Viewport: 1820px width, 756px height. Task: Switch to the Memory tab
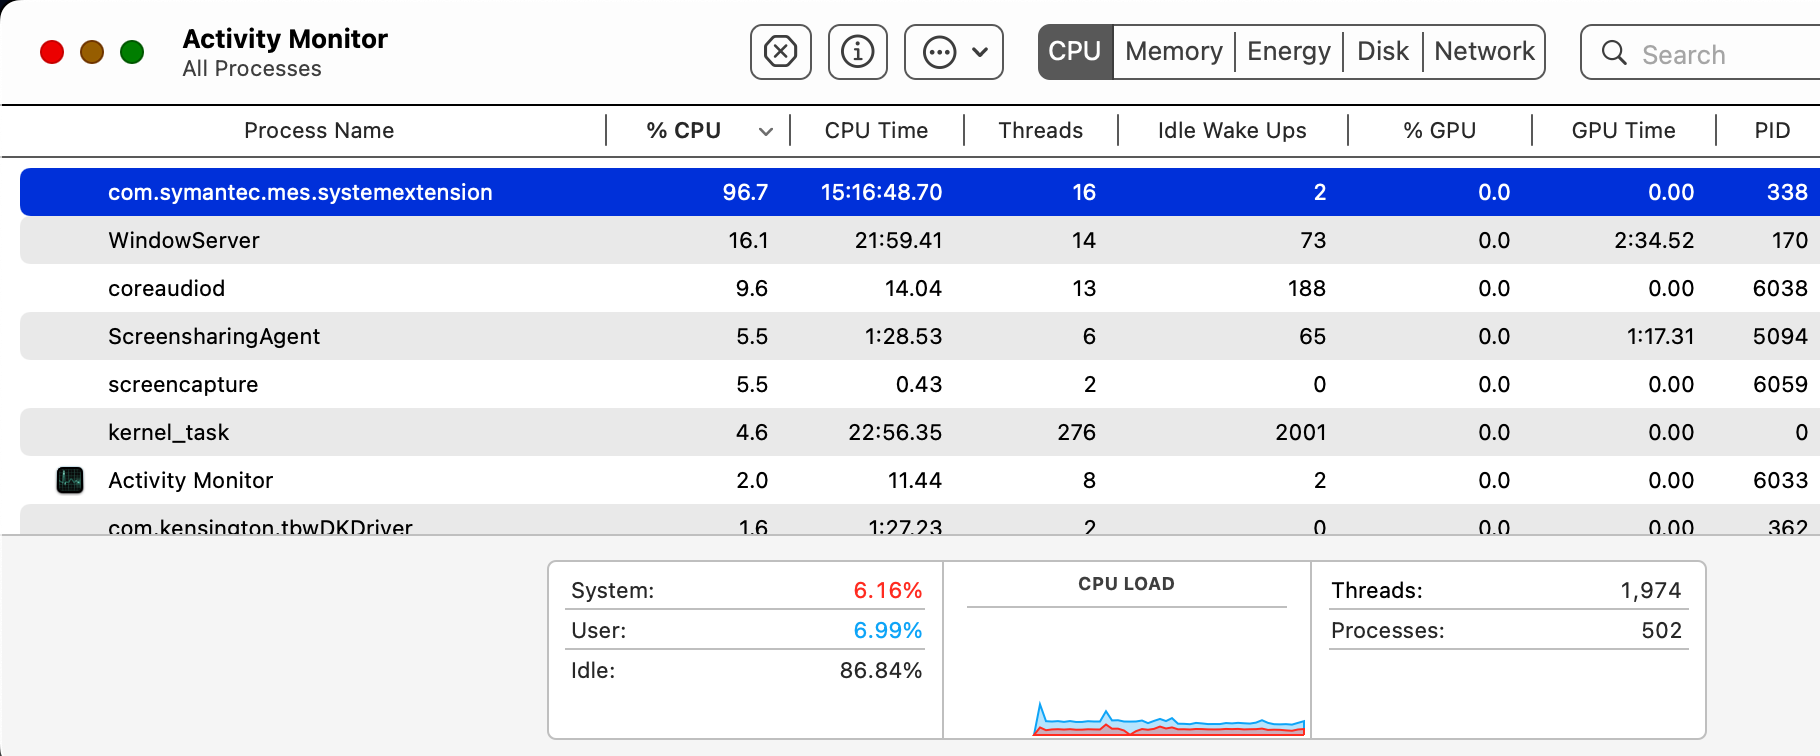[1173, 52]
